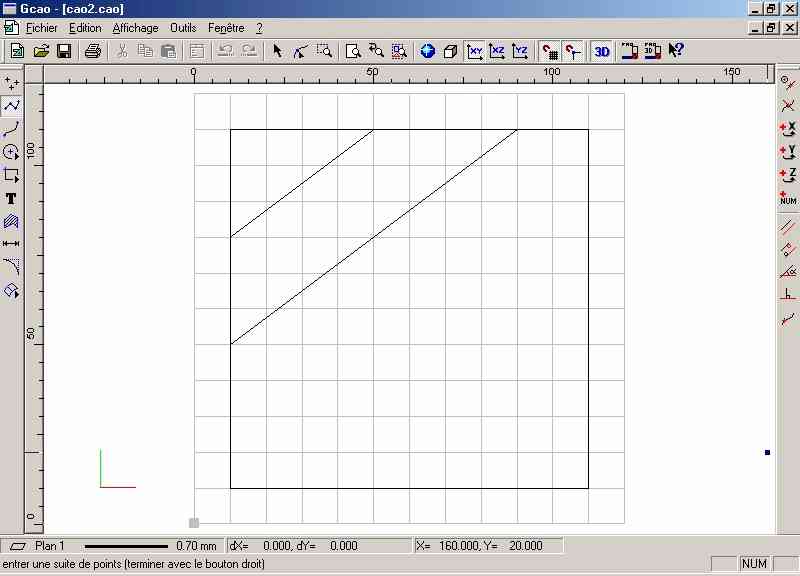The image size is (800, 576).
Task: Click the point-on-line constraint icon at bottom right
Action: (x=788, y=319)
